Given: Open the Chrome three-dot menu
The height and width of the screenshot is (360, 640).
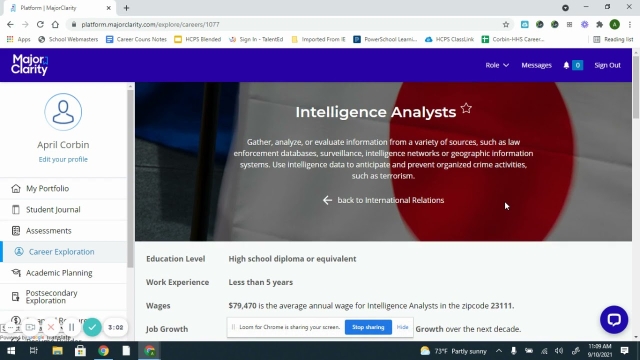Looking at the screenshot, I should [630, 24].
